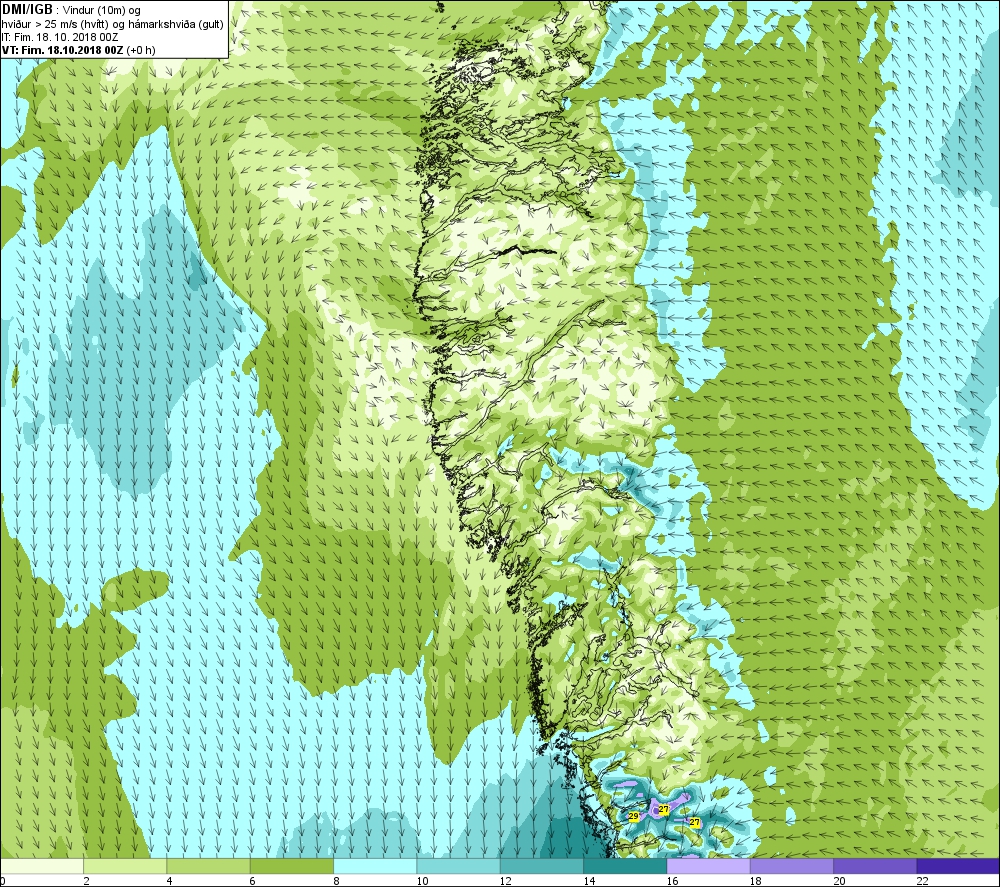Screen dimensions: 1000x887
Task: Click the dark indigo legend swatch above 22
Action: (957, 866)
